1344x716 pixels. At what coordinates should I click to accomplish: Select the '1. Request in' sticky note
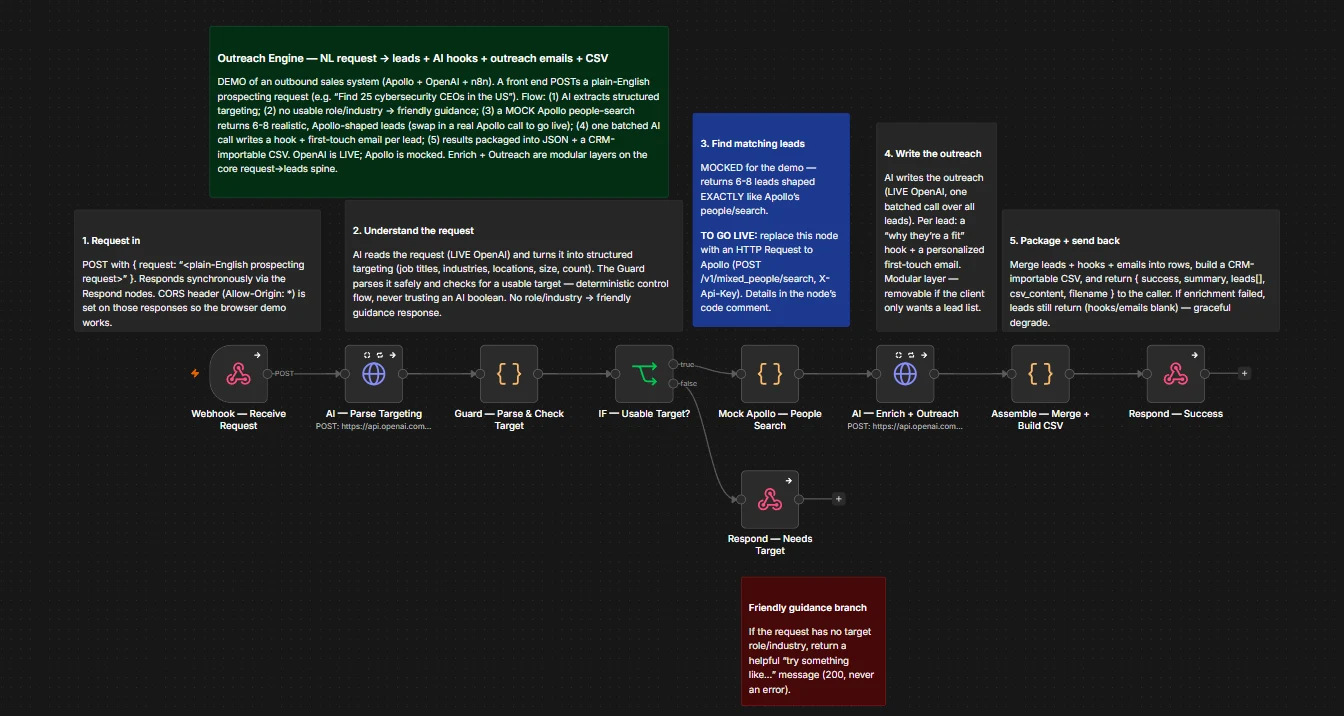point(197,271)
